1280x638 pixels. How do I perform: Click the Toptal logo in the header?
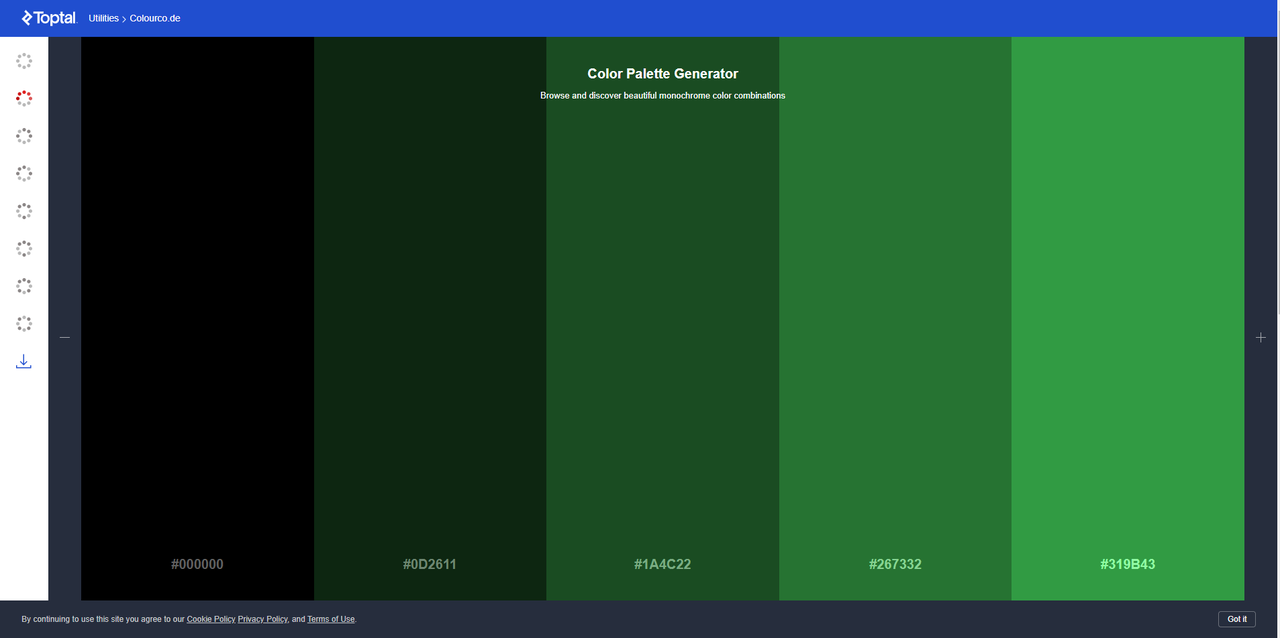tap(49, 18)
